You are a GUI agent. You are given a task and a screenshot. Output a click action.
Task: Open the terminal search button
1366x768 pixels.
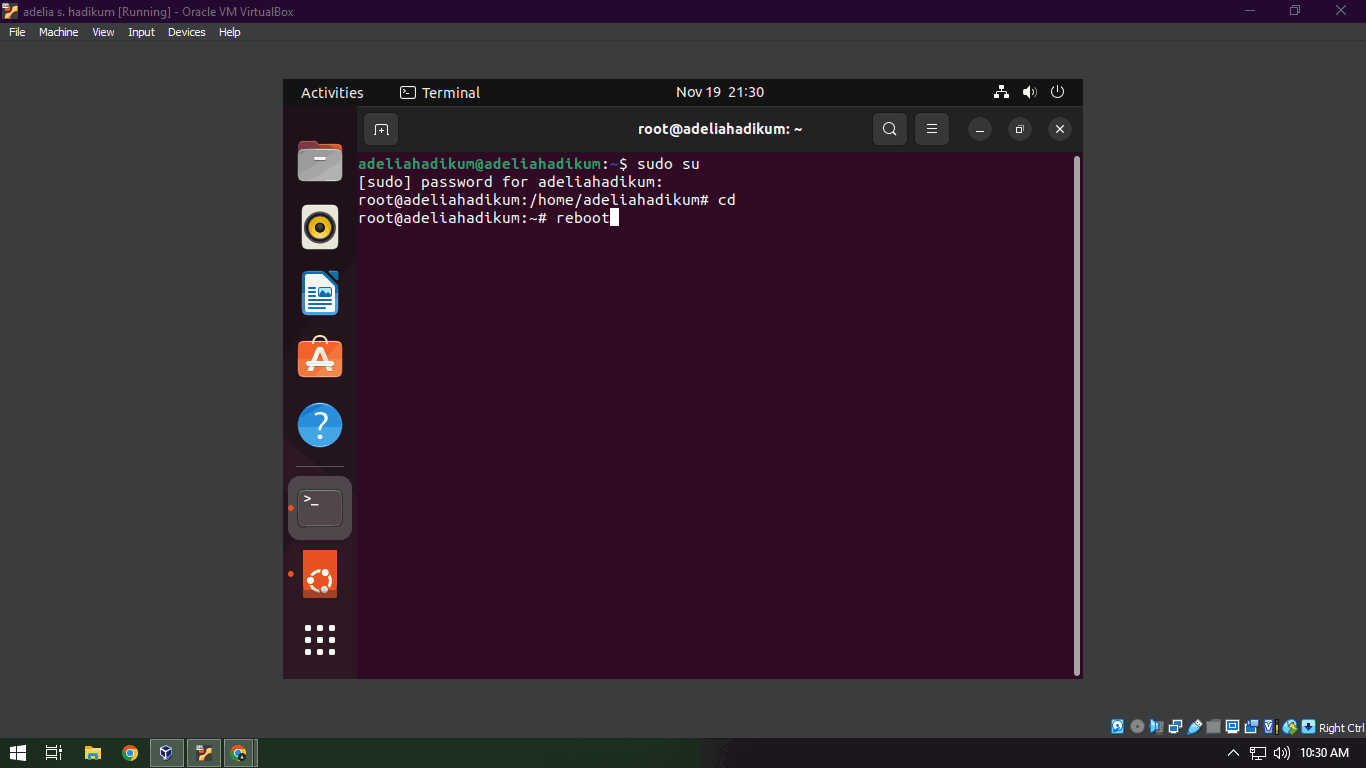tap(890, 129)
